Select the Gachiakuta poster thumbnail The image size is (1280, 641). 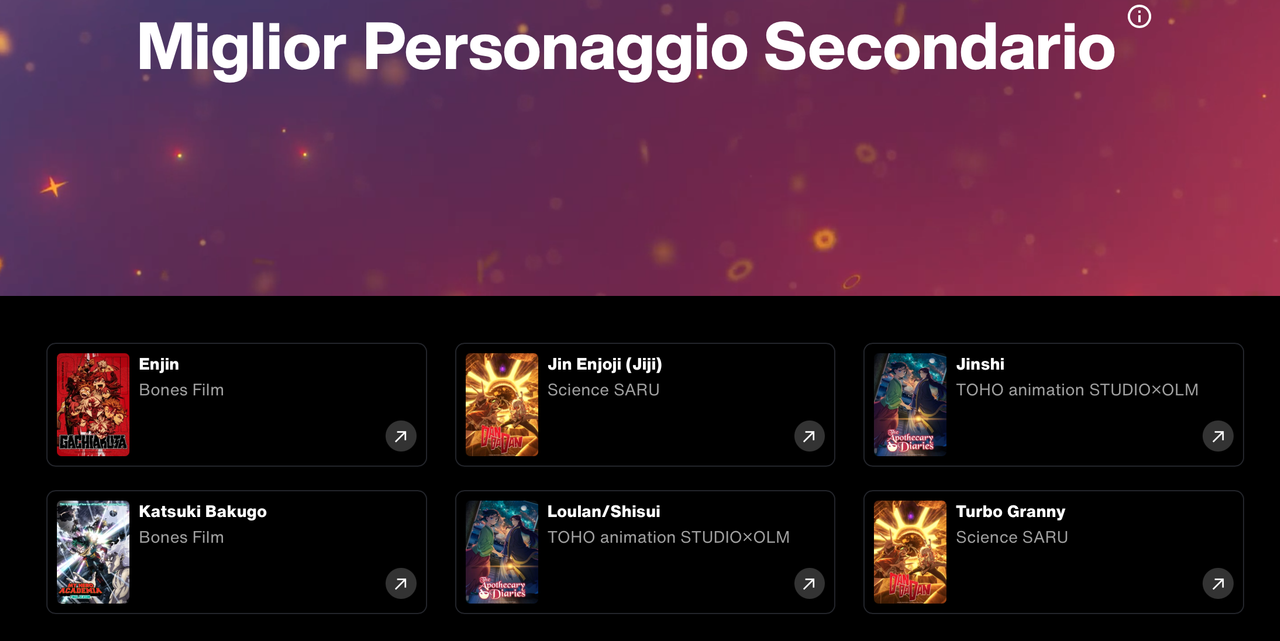pos(93,405)
